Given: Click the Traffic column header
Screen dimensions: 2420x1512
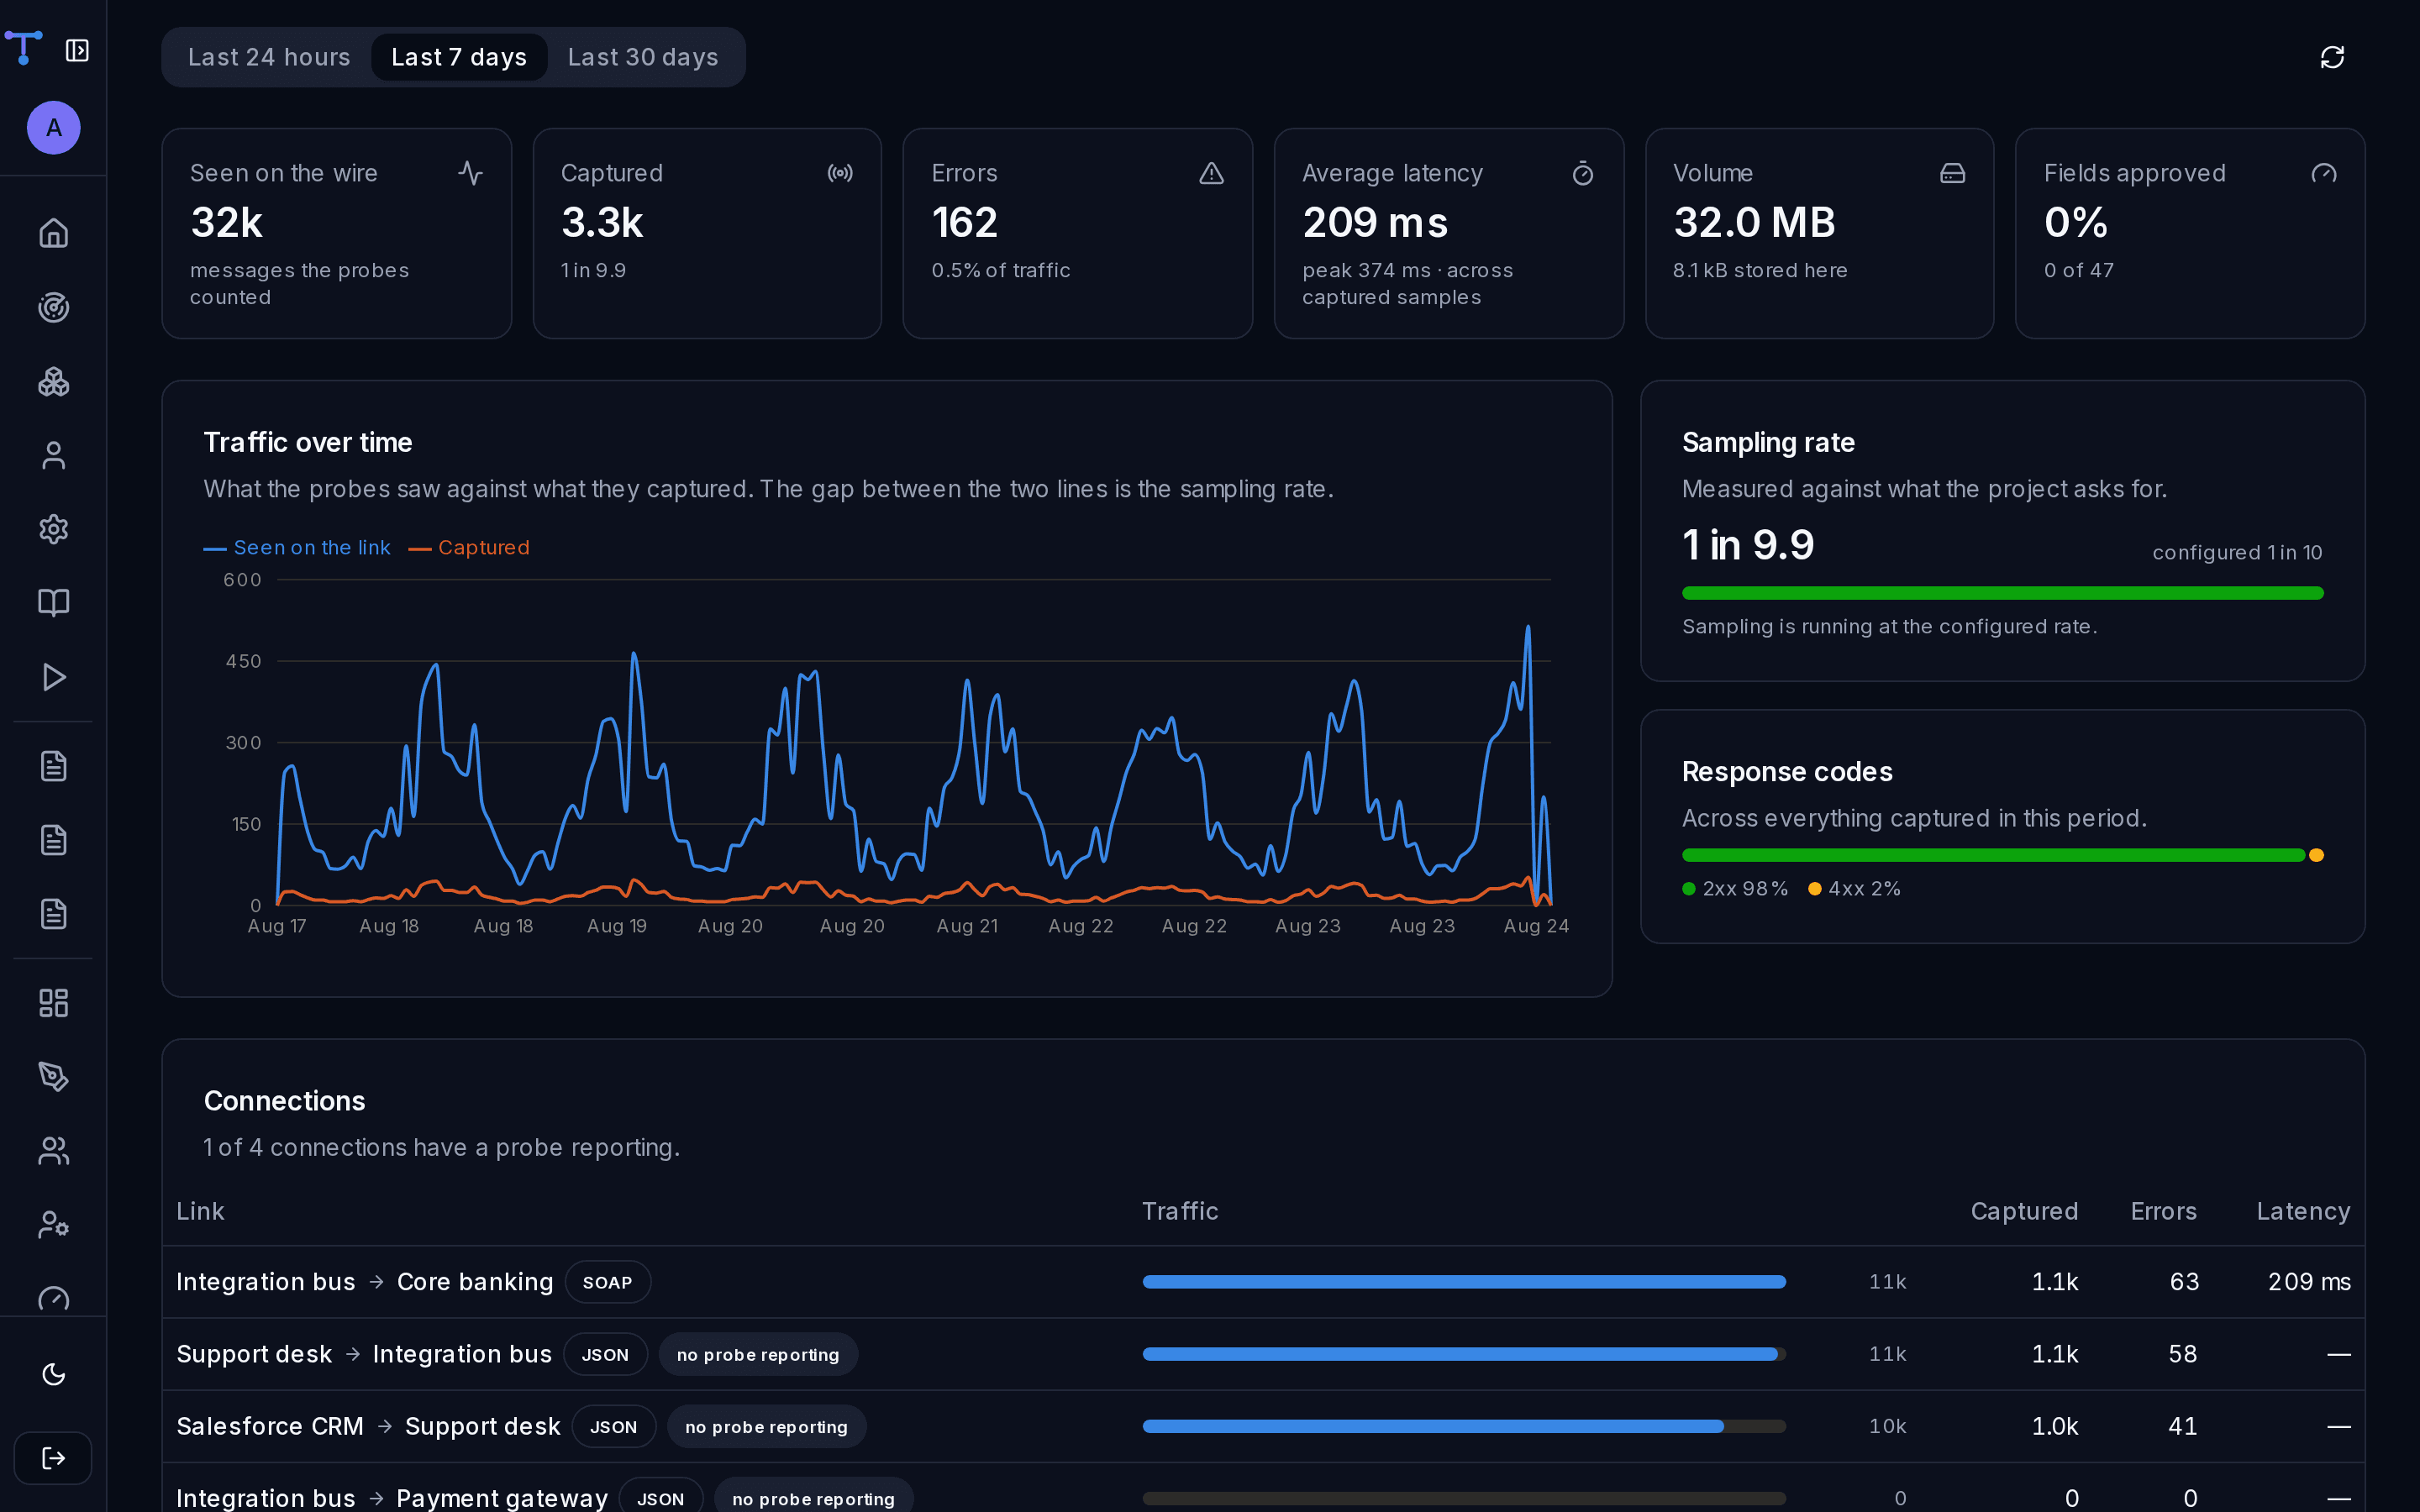Looking at the screenshot, I should pyautogui.click(x=1180, y=1211).
